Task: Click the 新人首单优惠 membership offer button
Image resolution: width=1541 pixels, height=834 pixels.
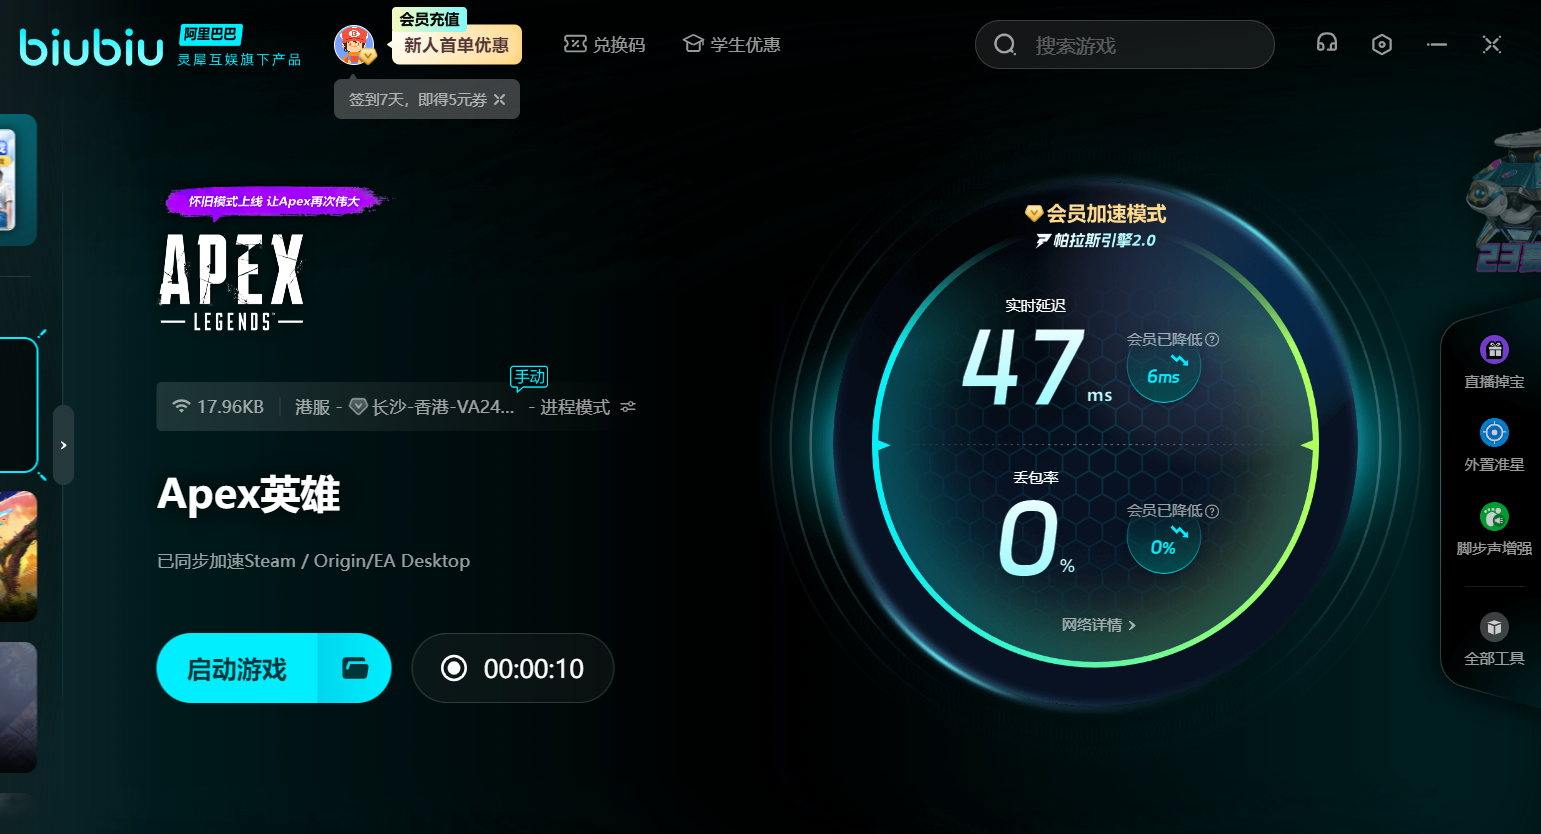Action: [x=456, y=45]
